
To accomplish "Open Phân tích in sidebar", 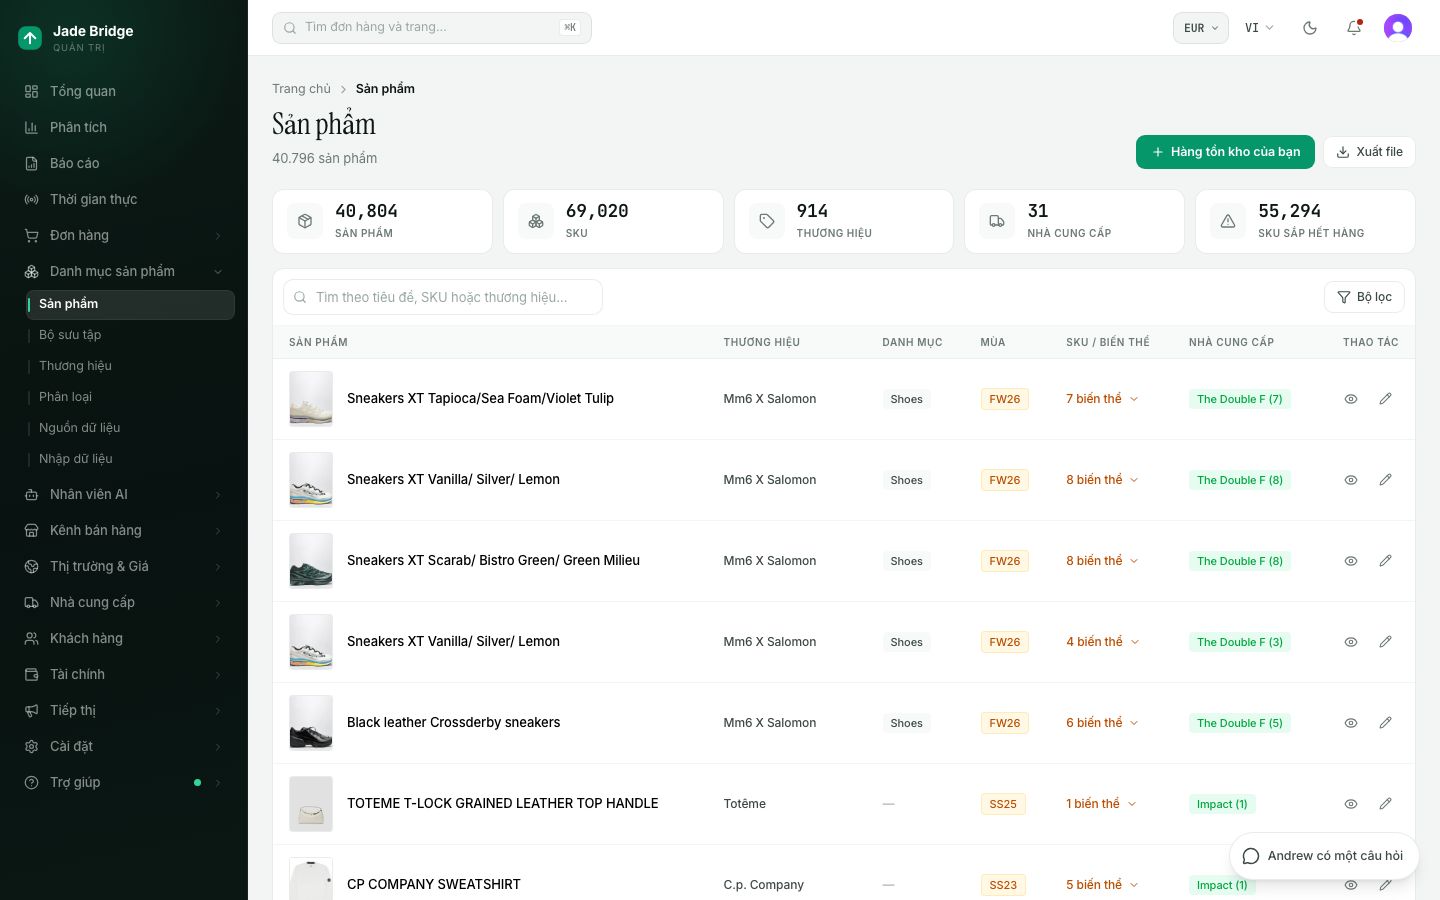I will coord(124,127).
